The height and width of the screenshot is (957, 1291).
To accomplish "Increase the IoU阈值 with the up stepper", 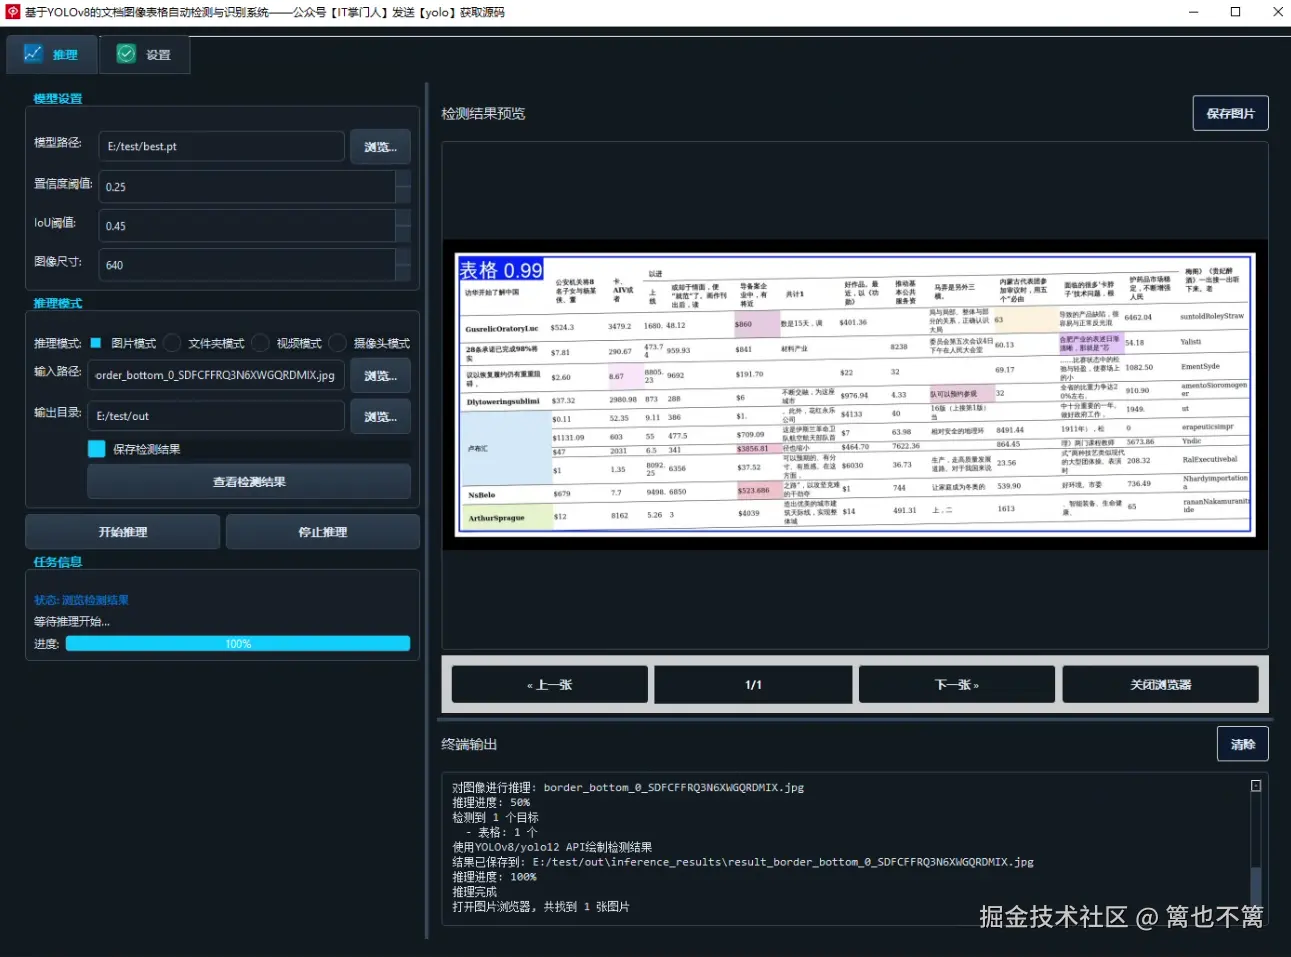I will [403, 218].
